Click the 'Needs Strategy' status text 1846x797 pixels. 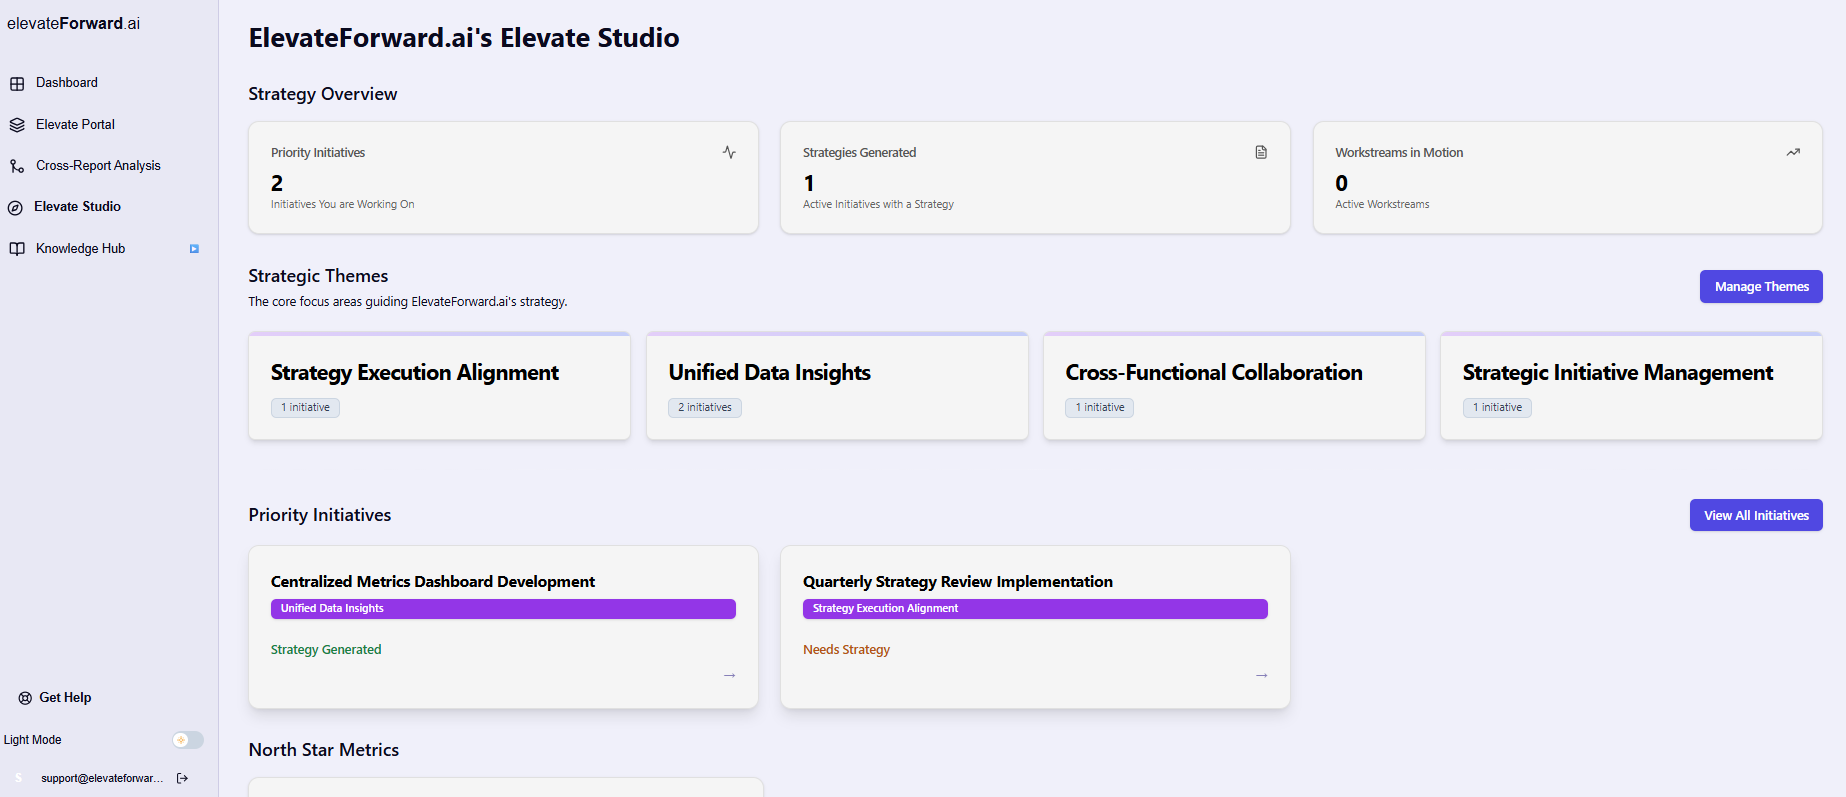pyautogui.click(x=846, y=650)
